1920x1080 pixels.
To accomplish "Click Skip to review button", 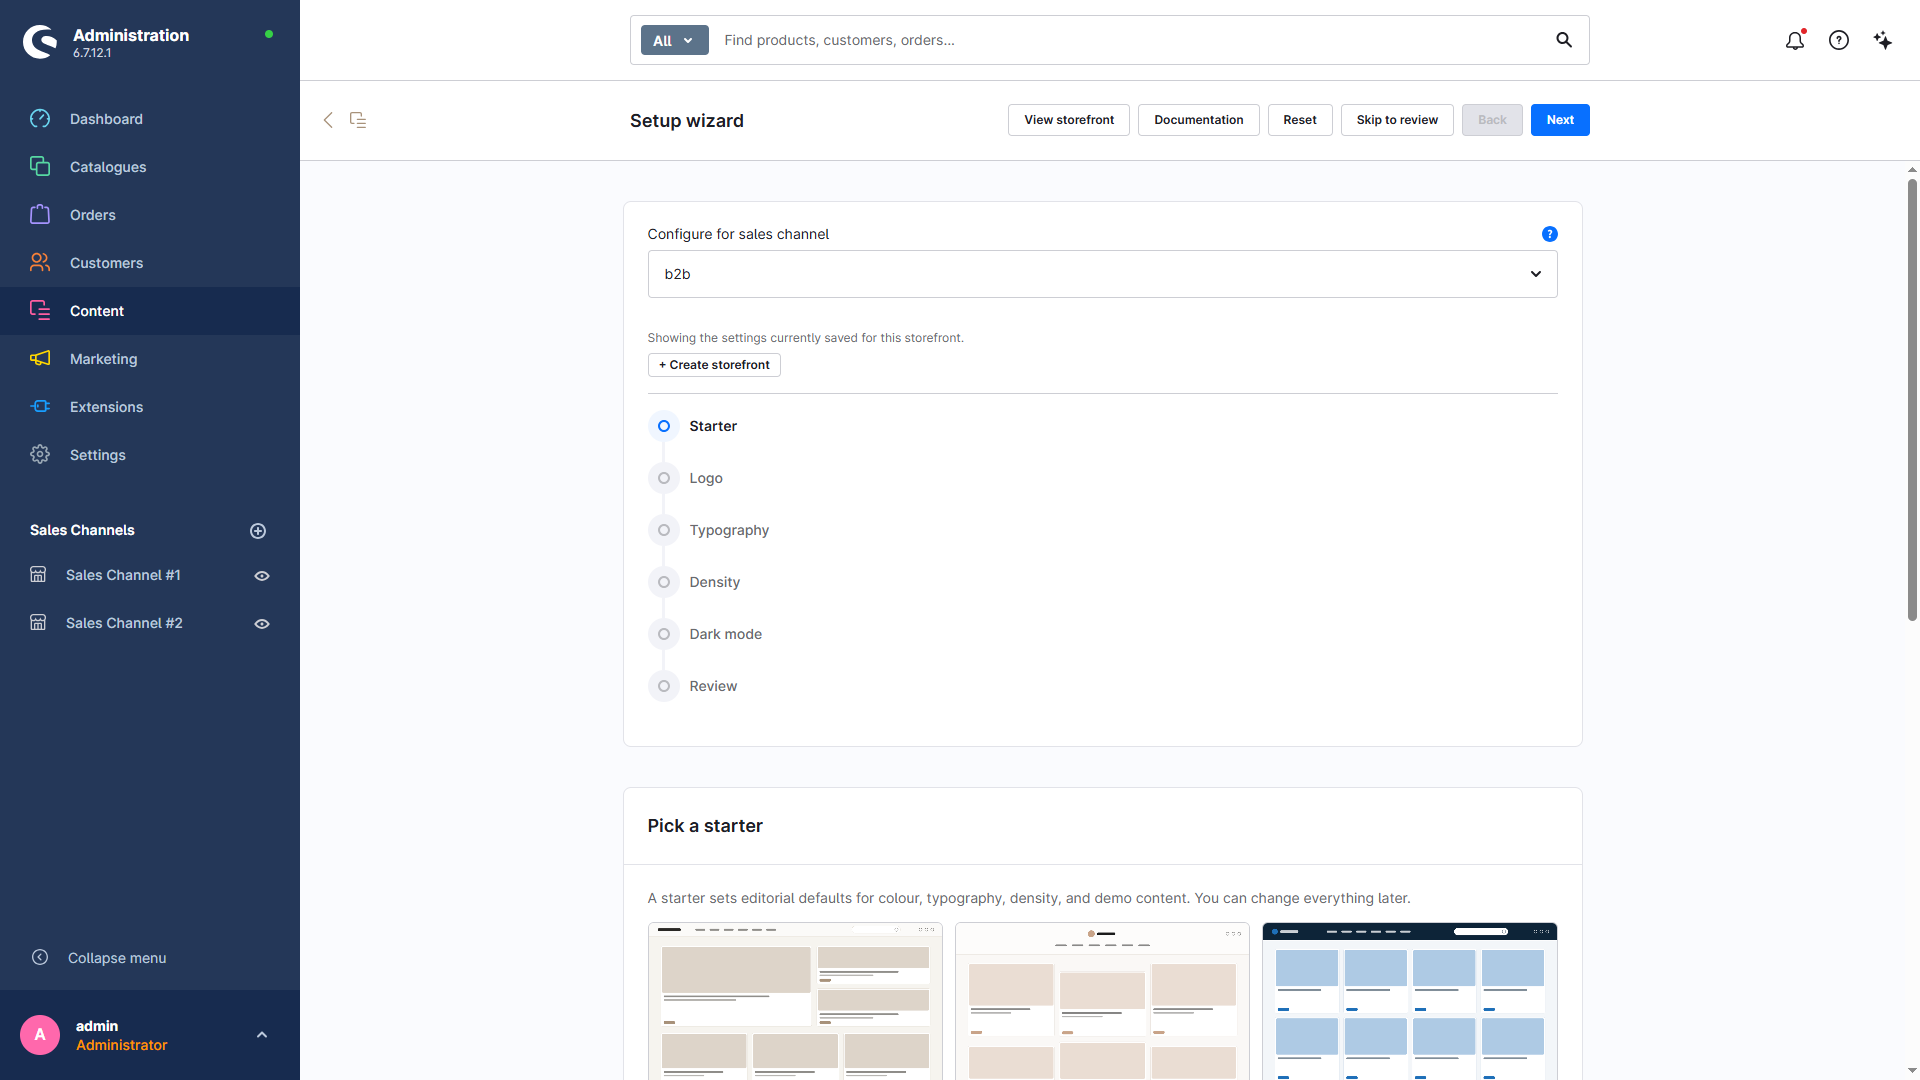I will (1397, 120).
